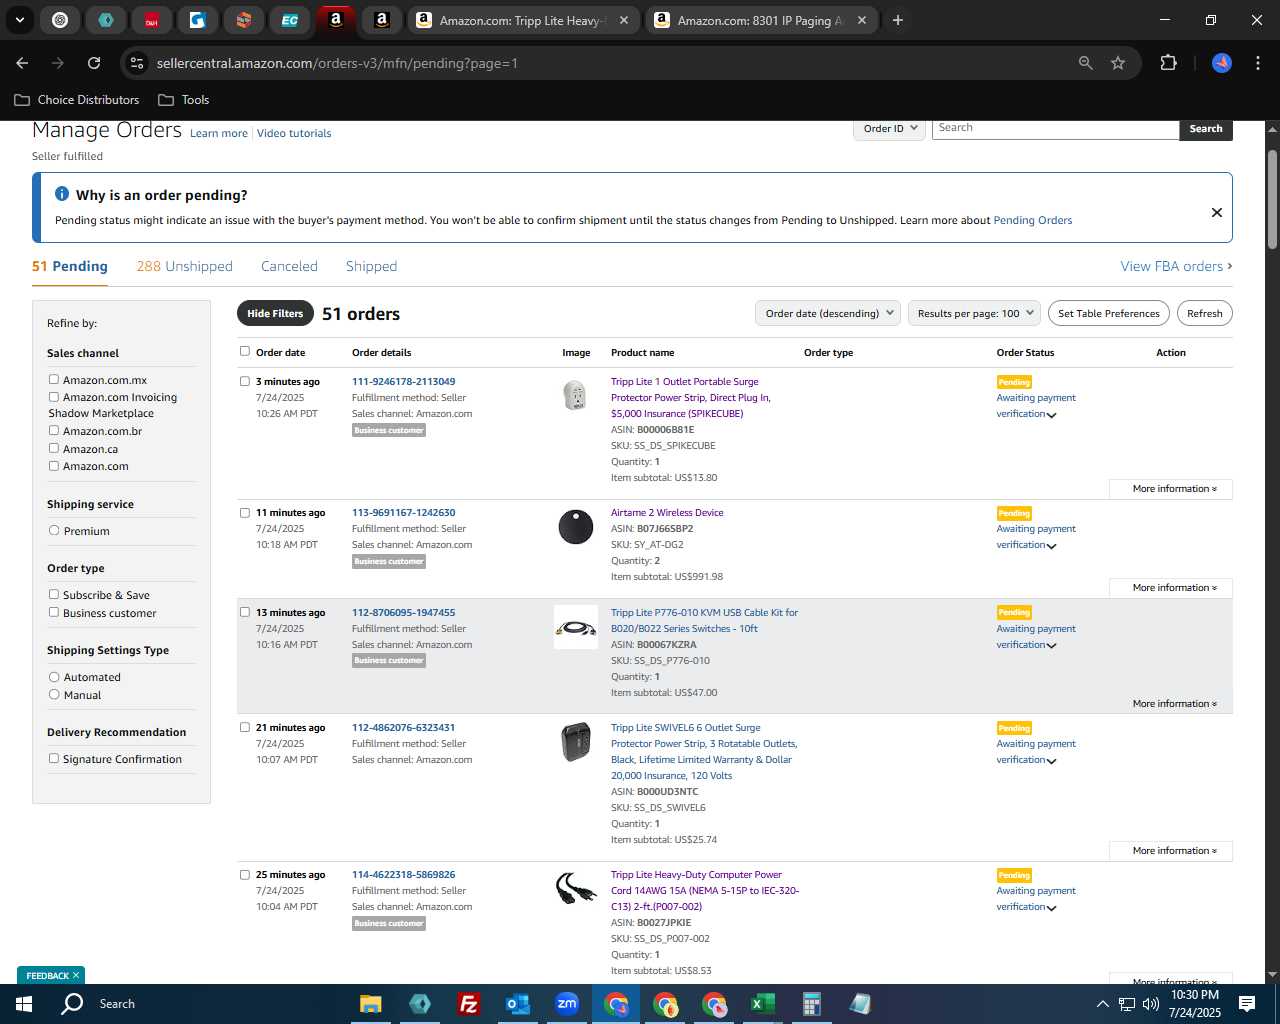Open Zoom from the taskbar
The image size is (1280, 1024).
point(567,1004)
